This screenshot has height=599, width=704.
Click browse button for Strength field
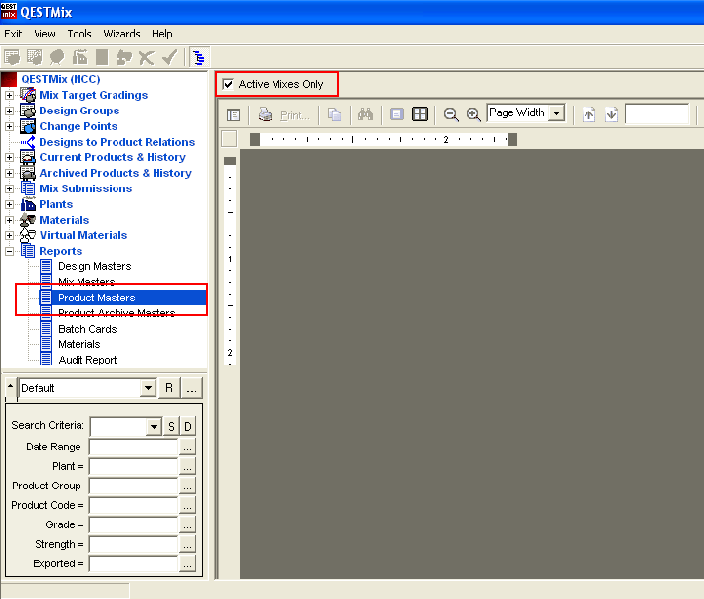click(x=187, y=545)
